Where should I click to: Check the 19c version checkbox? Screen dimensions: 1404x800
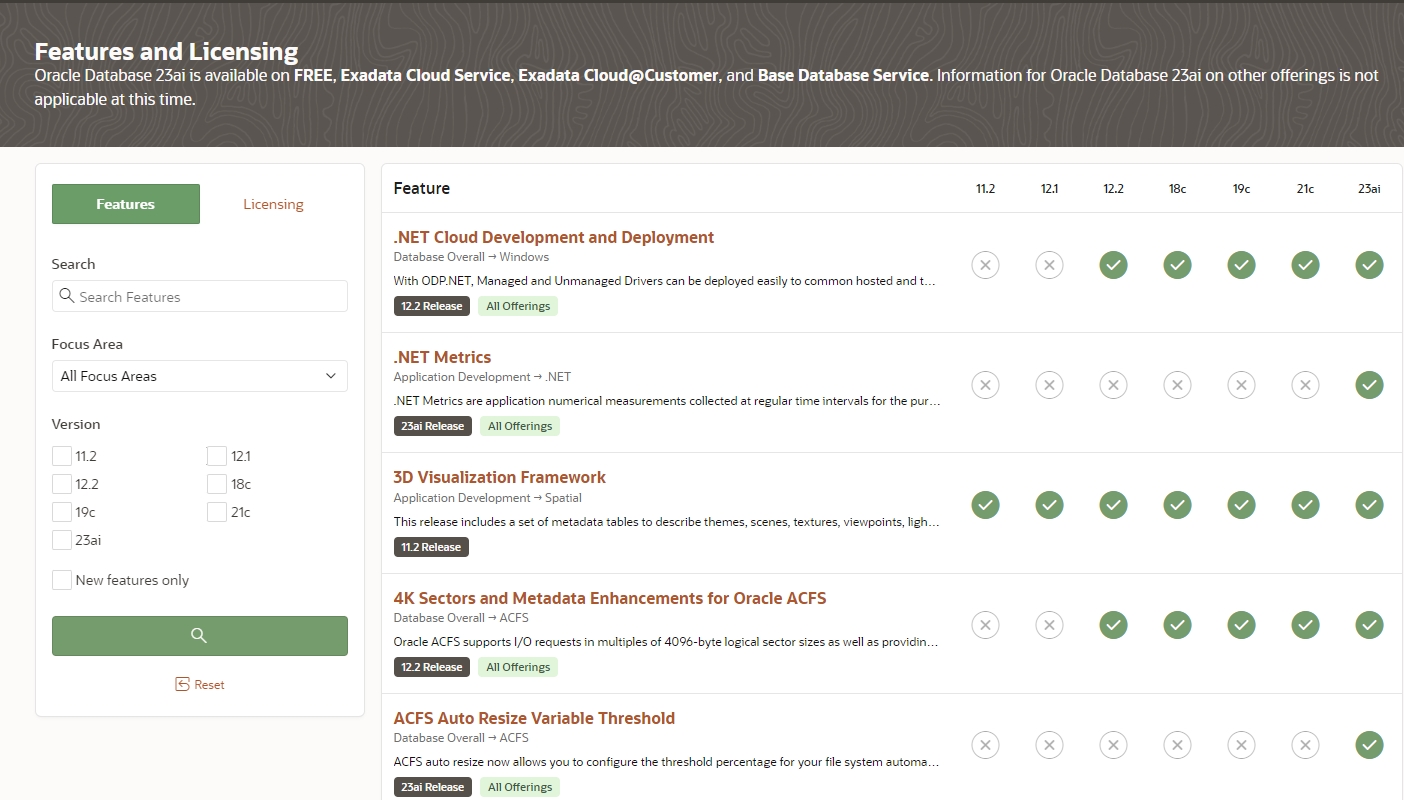pos(62,512)
